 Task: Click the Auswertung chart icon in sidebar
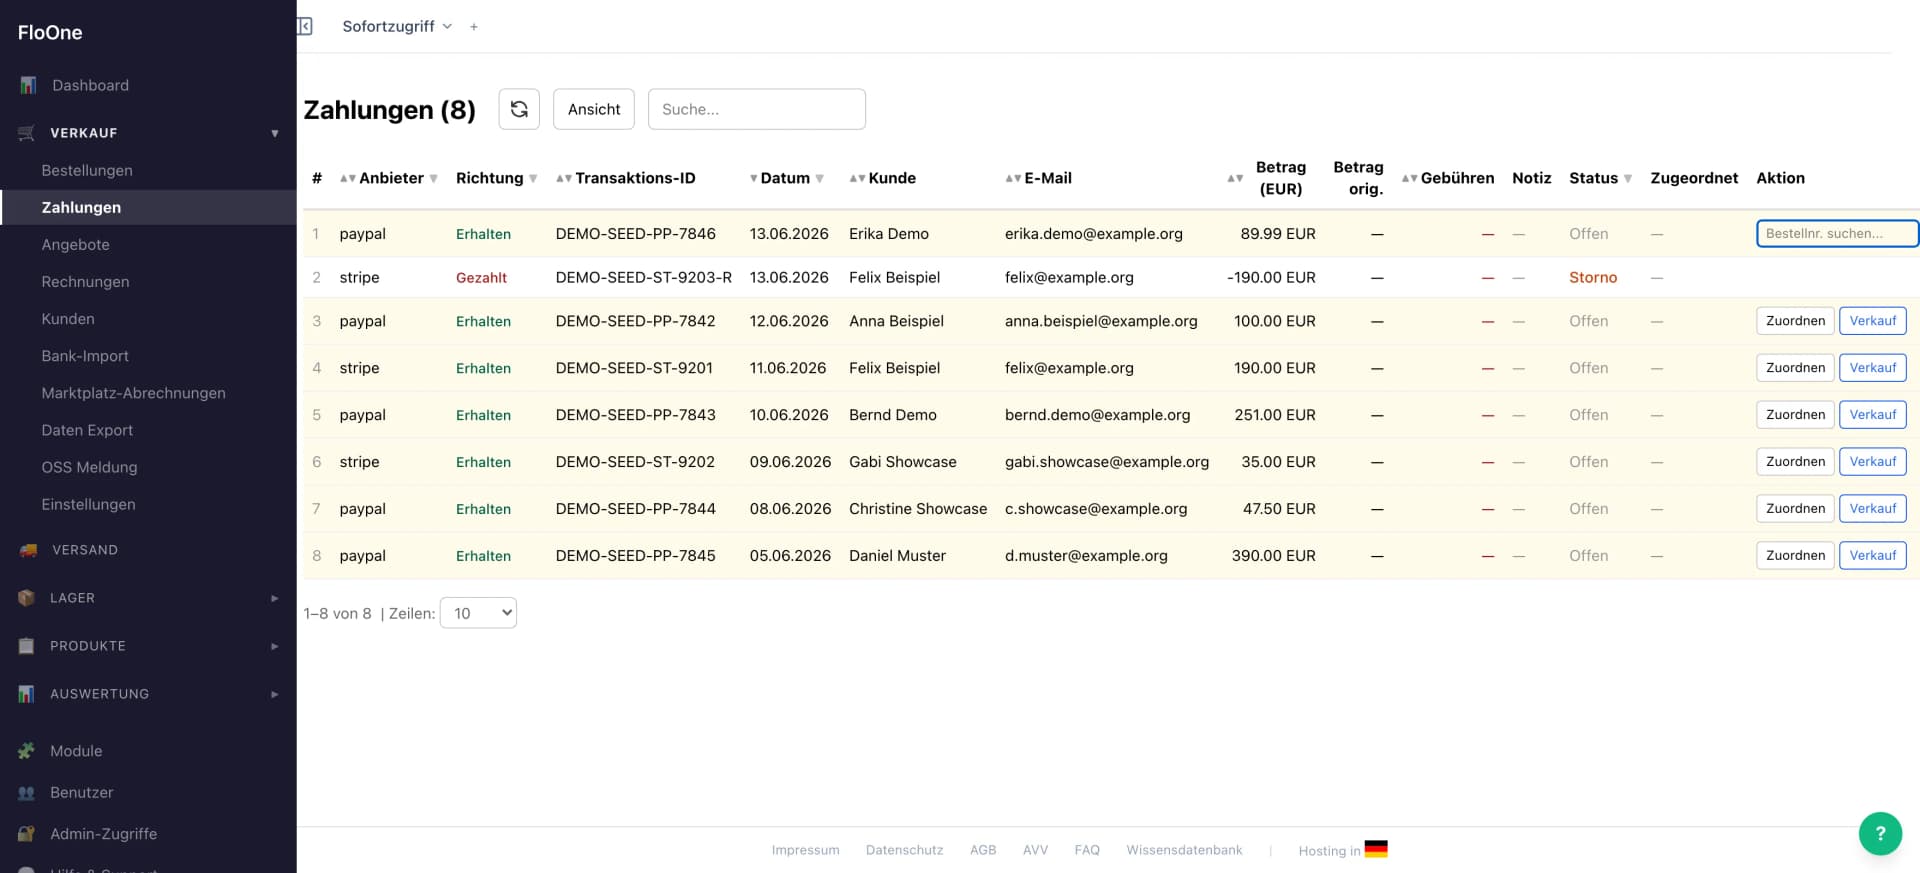coord(27,694)
